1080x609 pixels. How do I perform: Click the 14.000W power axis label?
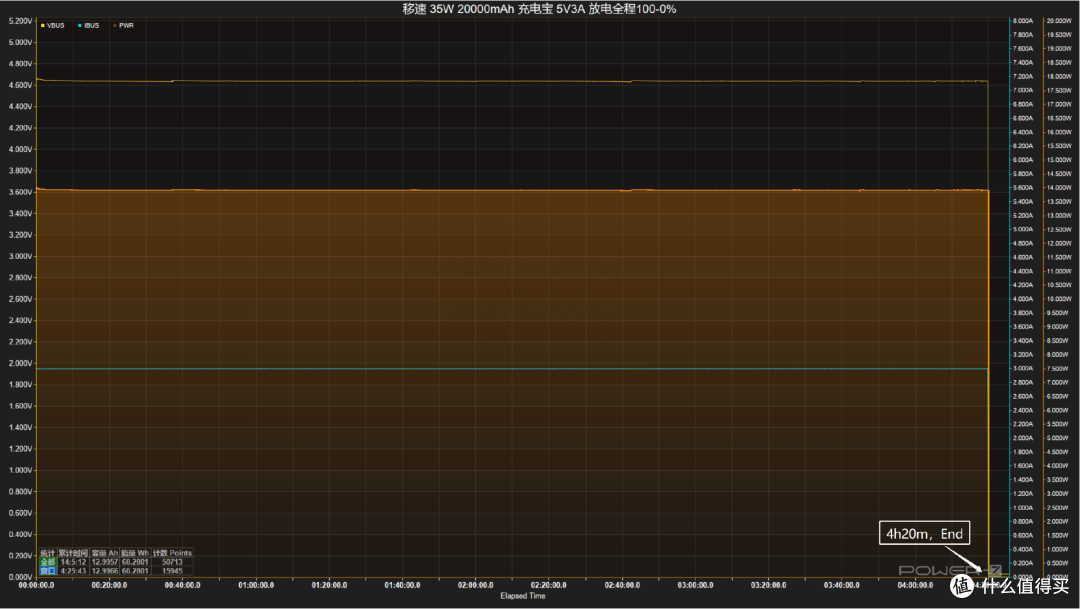[x=1059, y=187]
